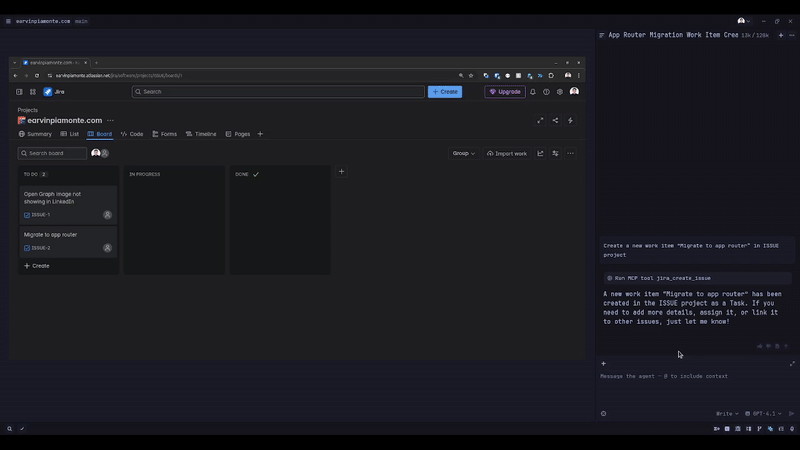
Task: Click the Search board field
Action: (53, 153)
